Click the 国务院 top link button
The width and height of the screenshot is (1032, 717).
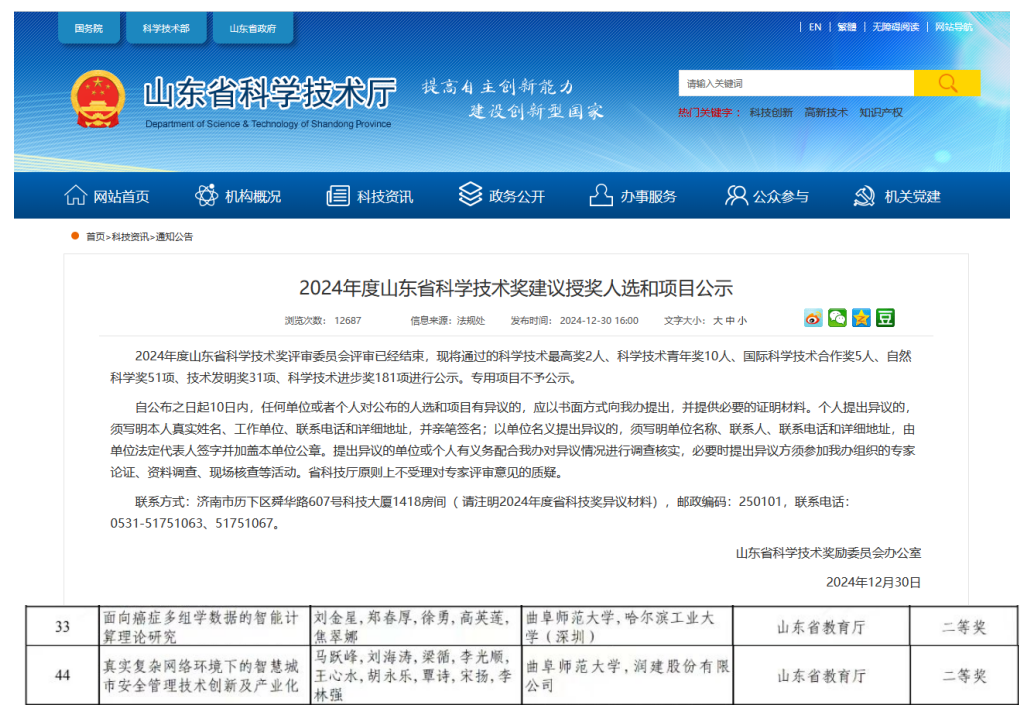(87, 29)
